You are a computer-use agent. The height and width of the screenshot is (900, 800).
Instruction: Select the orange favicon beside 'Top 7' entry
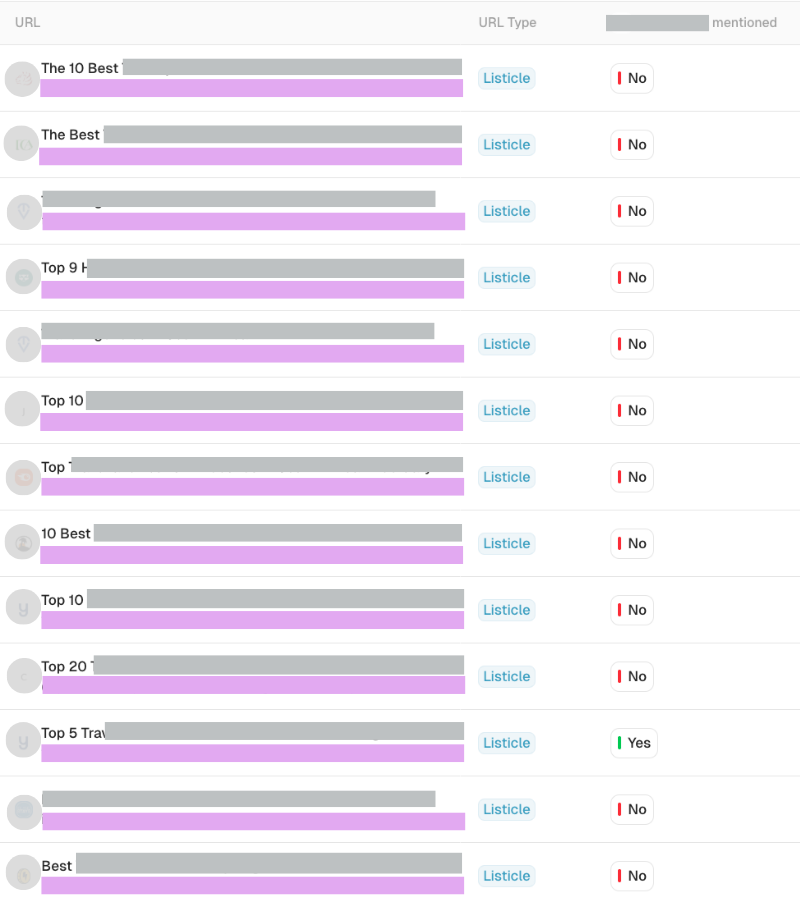point(22,477)
